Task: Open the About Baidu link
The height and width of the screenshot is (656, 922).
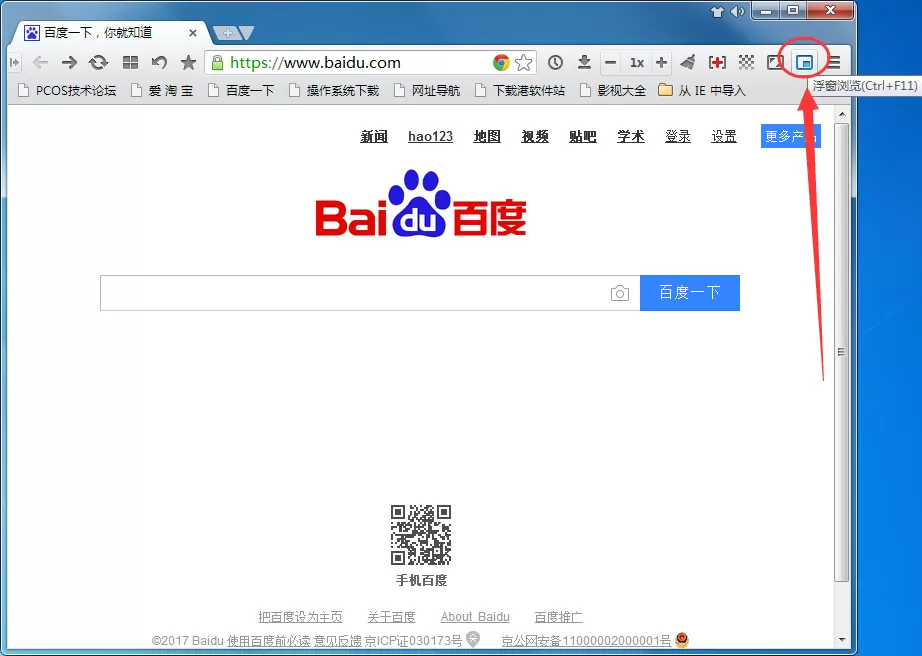Action: click(475, 617)
